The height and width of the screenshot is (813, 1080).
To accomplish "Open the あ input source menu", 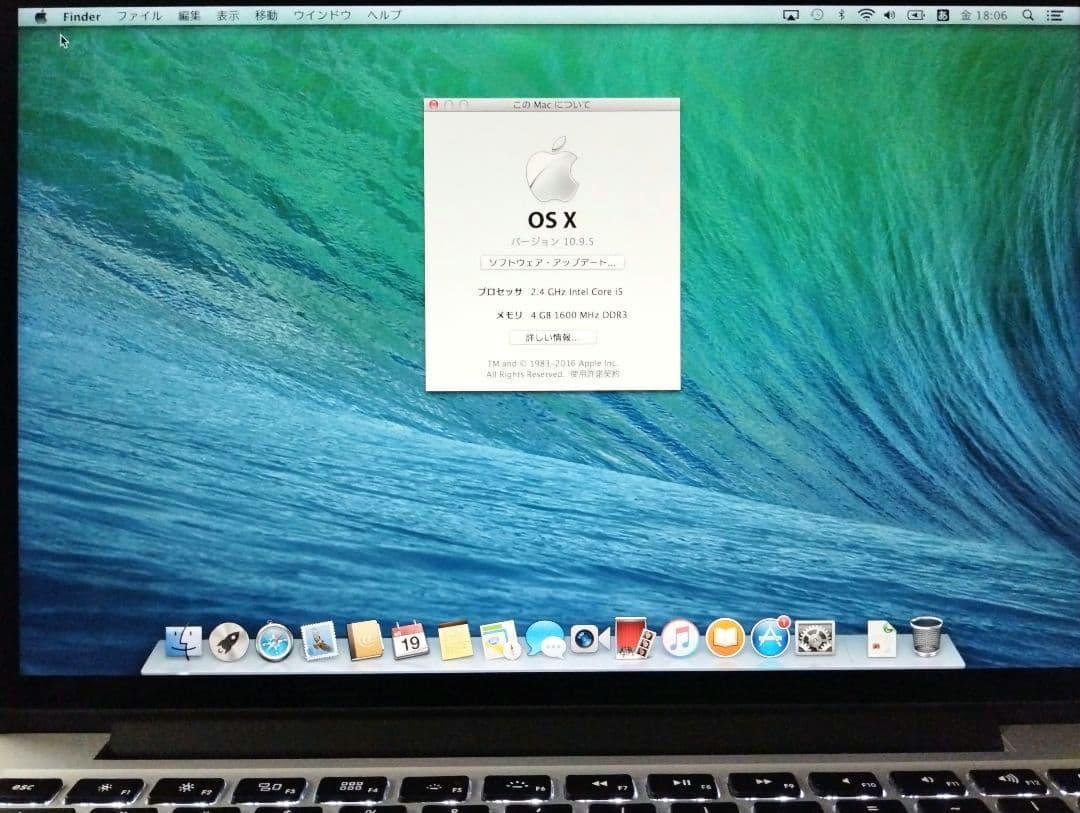I will coord(944,15).
